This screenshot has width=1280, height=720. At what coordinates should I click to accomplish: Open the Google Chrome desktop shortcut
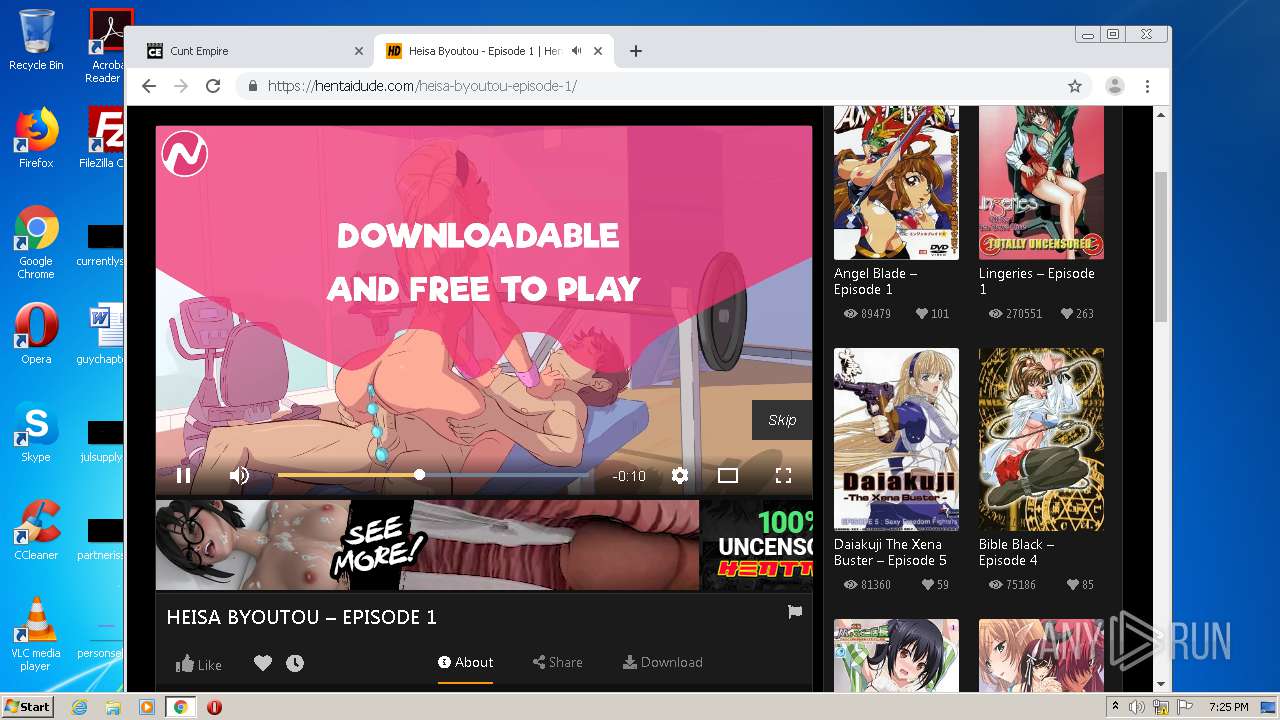(x=36, y=243)
